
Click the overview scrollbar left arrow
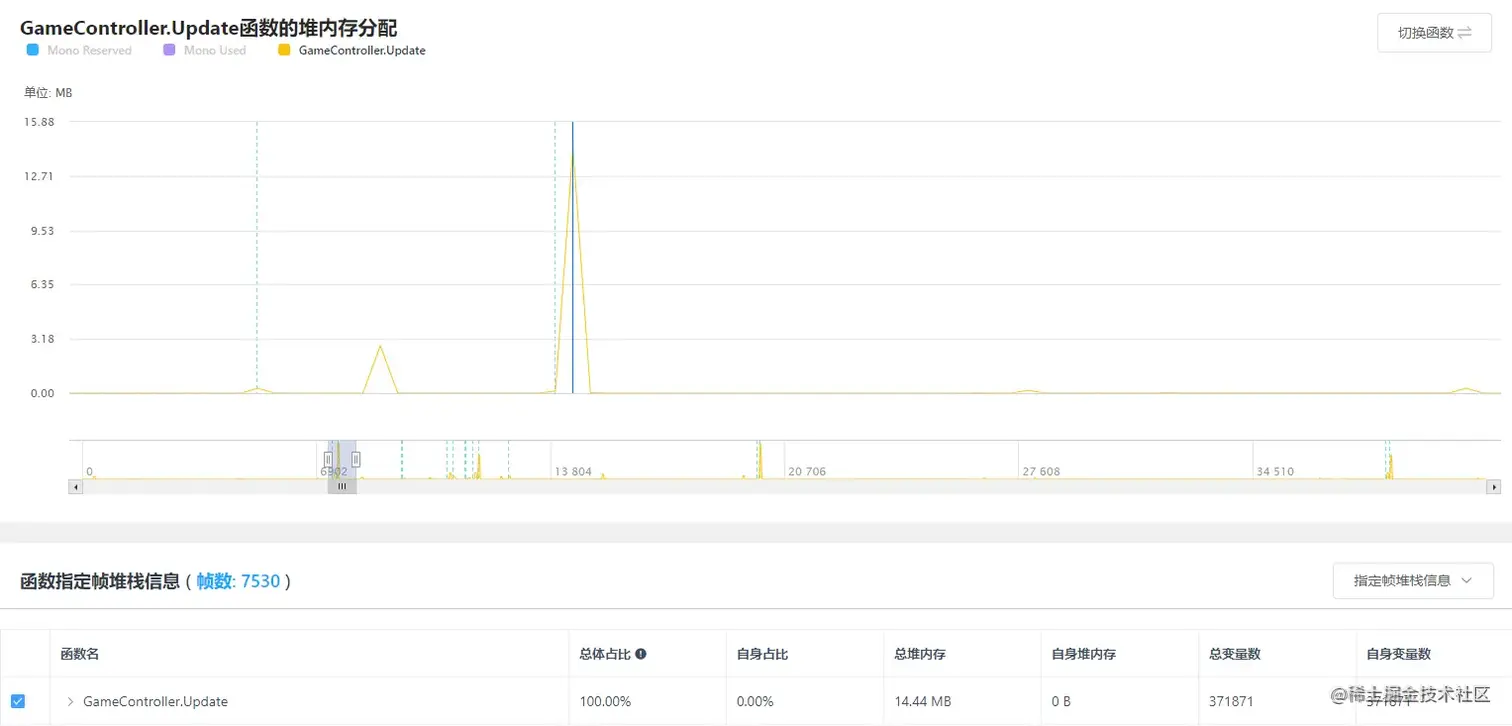pos(75,487)
